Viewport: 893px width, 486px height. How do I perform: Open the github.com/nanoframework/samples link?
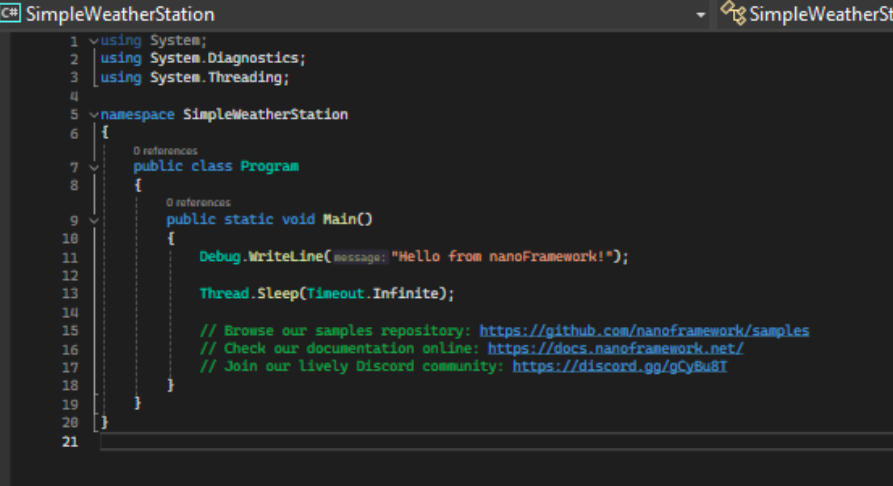pos(644,330)
